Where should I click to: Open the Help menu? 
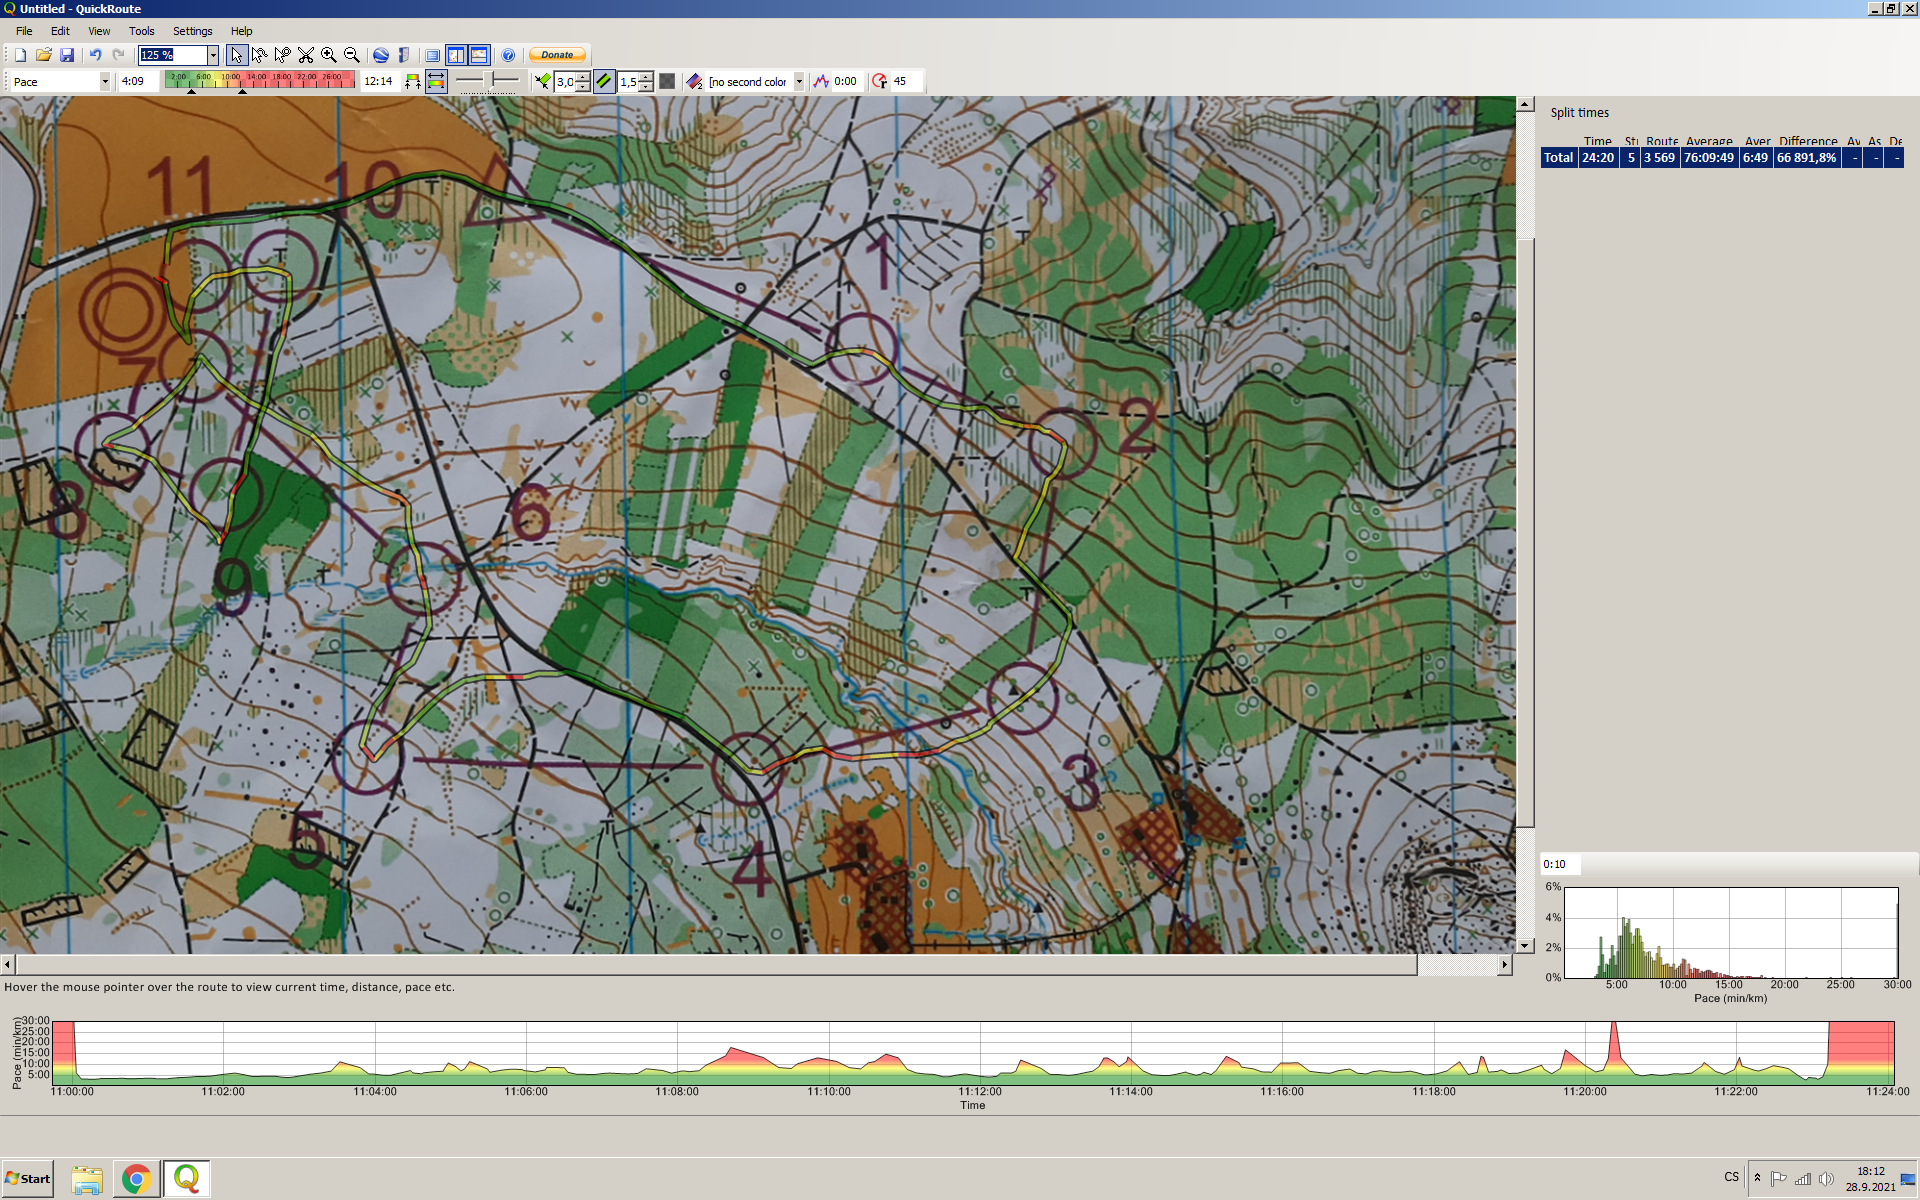tap(242, 31)
